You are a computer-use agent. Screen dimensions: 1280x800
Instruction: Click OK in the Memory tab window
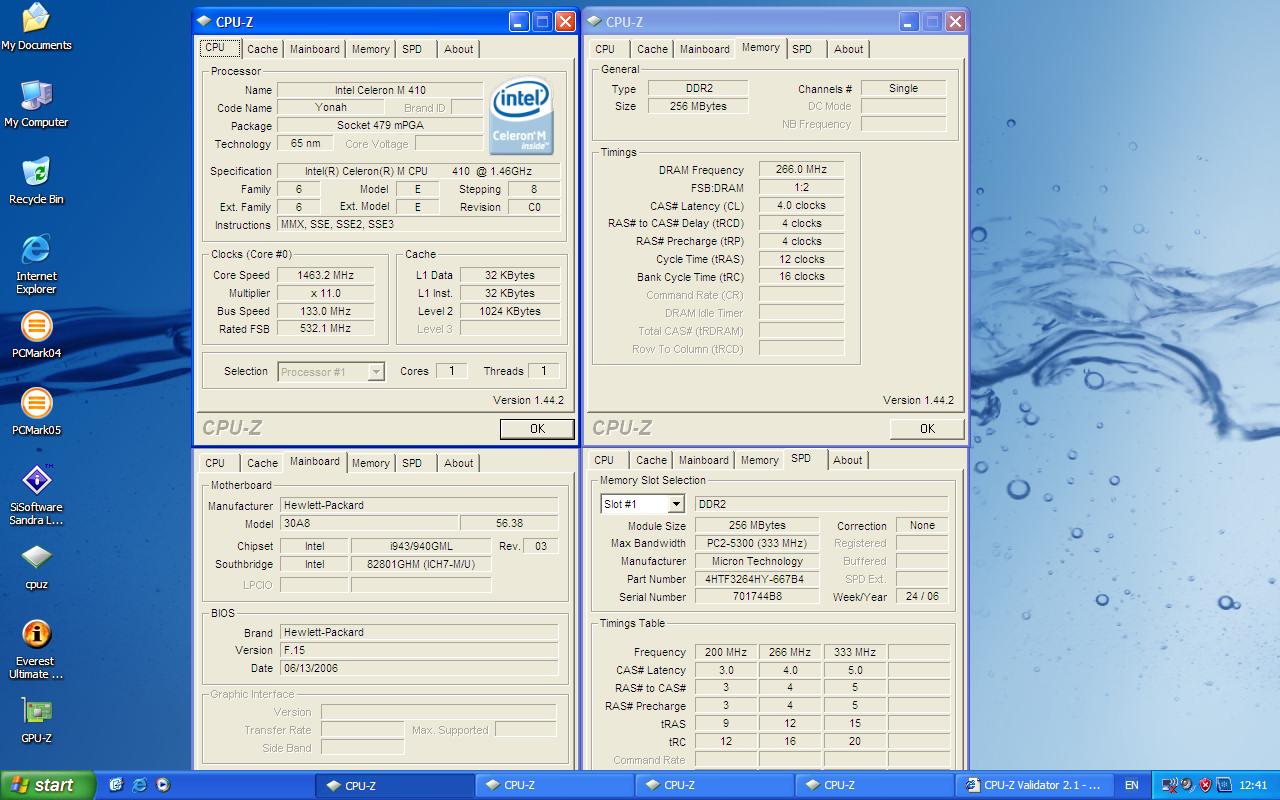927,428
